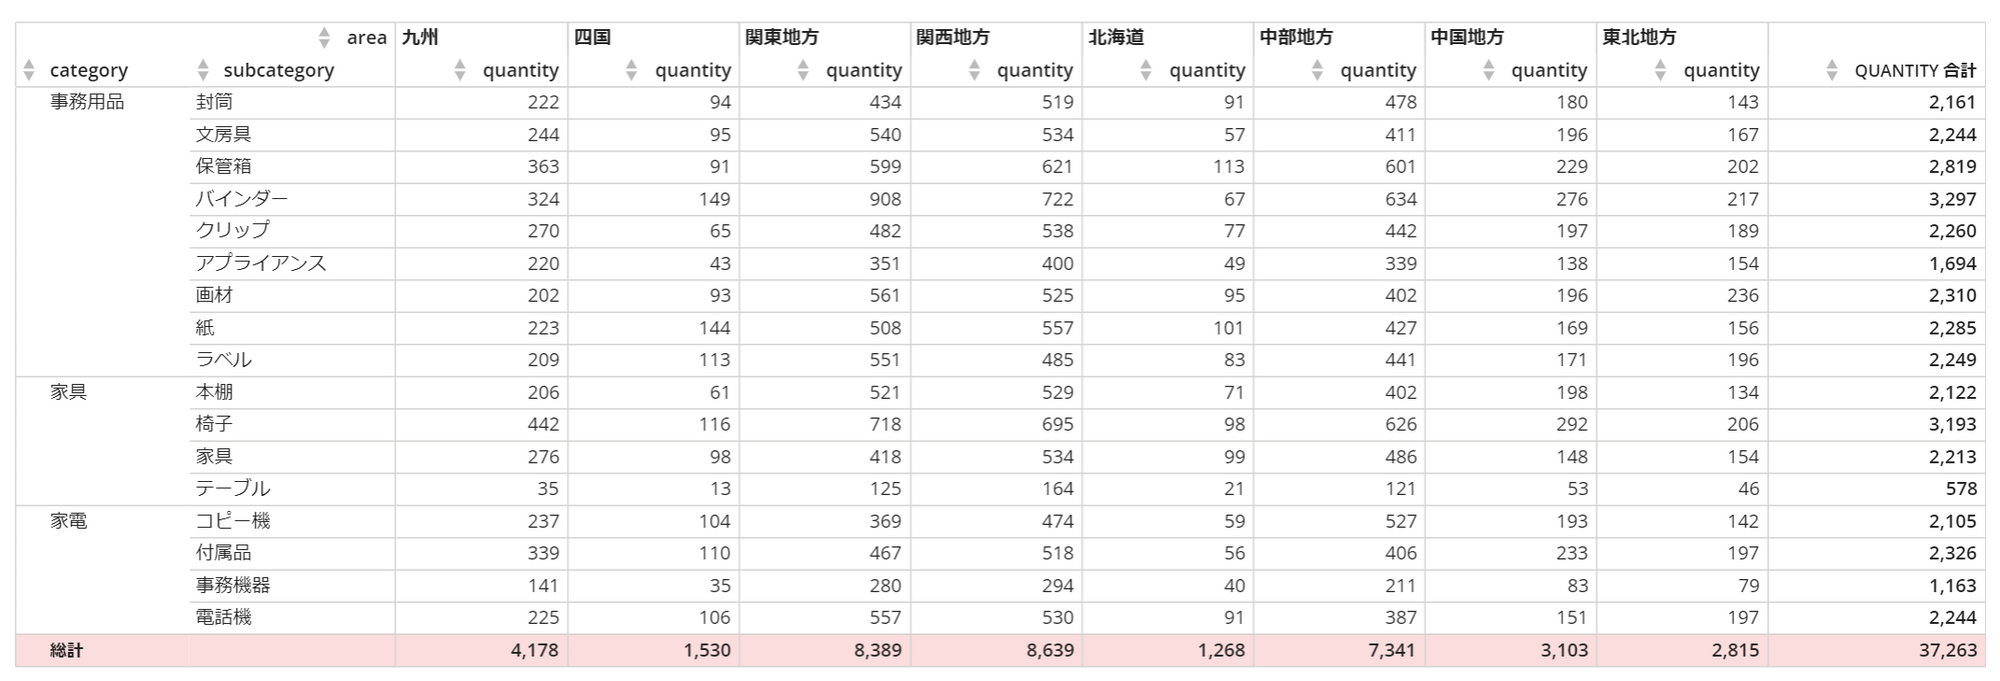Click the 関西地方 total 8,639

(x=1049, y=650)
